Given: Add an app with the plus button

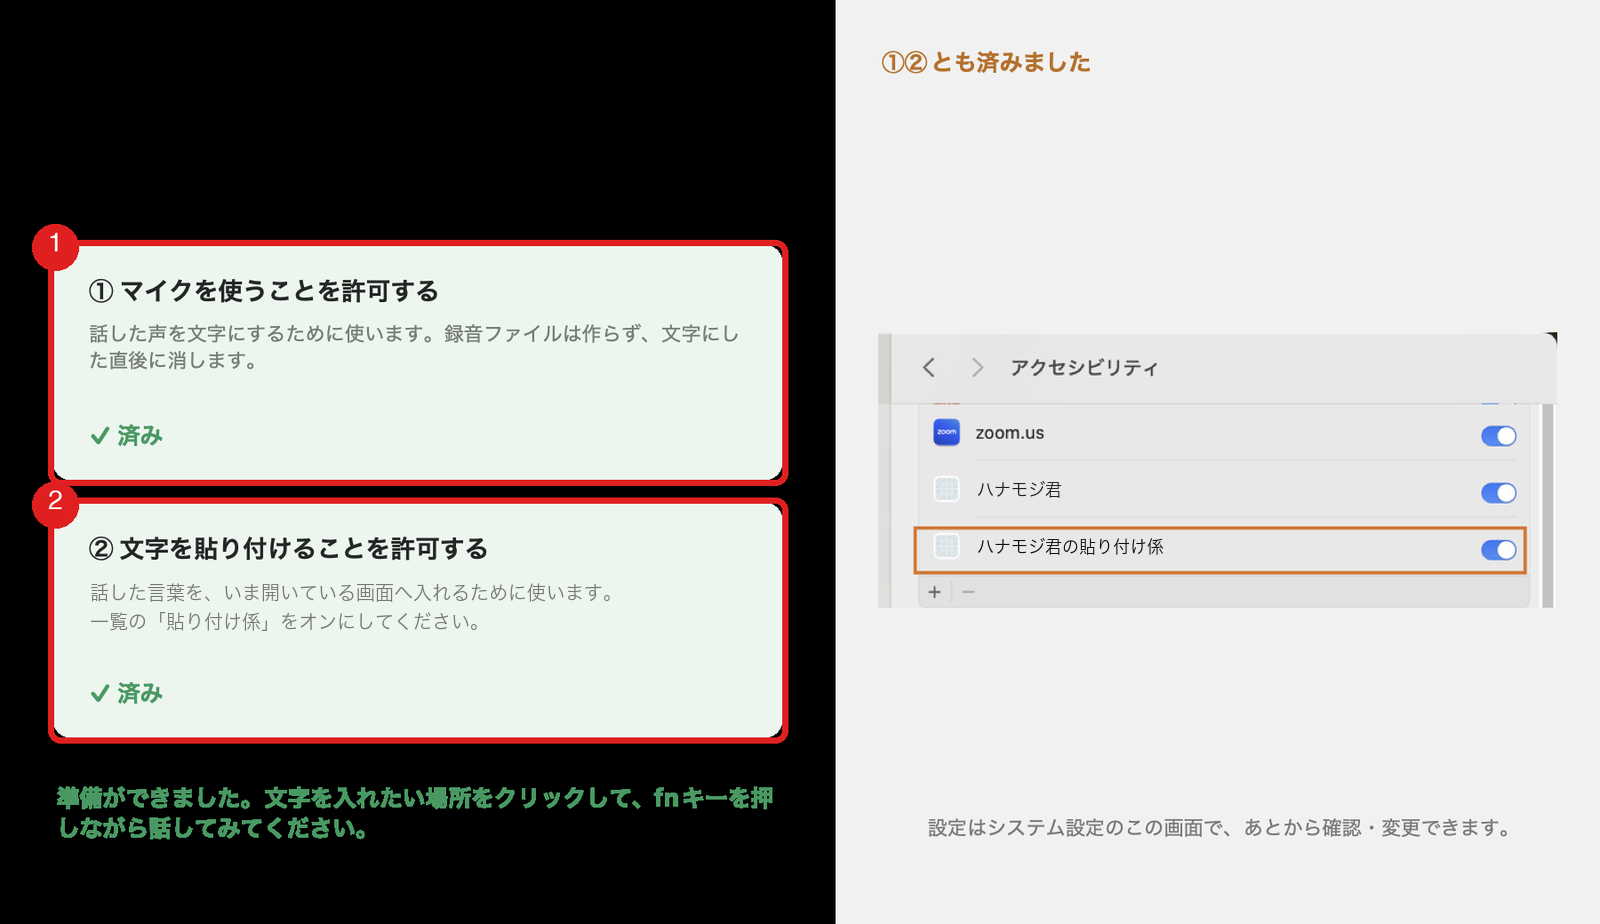Looking at the screenshot, I should [934, 592].
